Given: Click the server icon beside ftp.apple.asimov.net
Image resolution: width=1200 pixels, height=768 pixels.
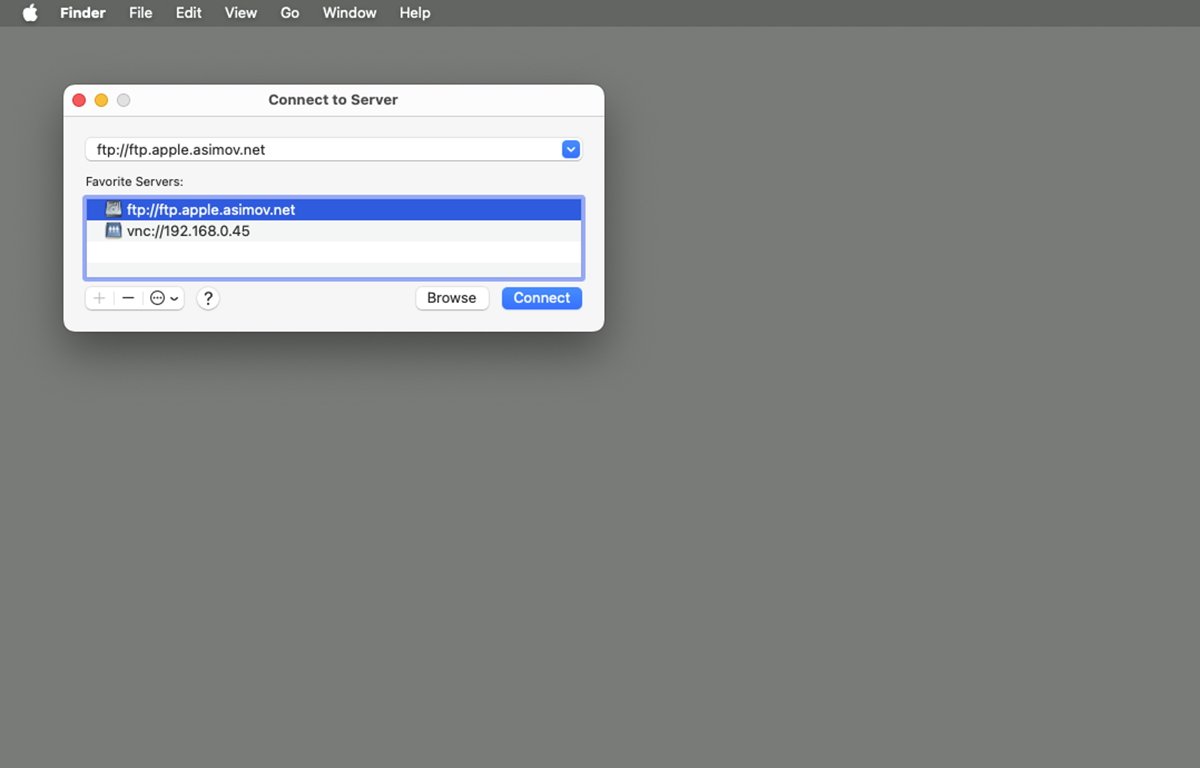Looking at the screenshot, I should click(x=112, y=209).
